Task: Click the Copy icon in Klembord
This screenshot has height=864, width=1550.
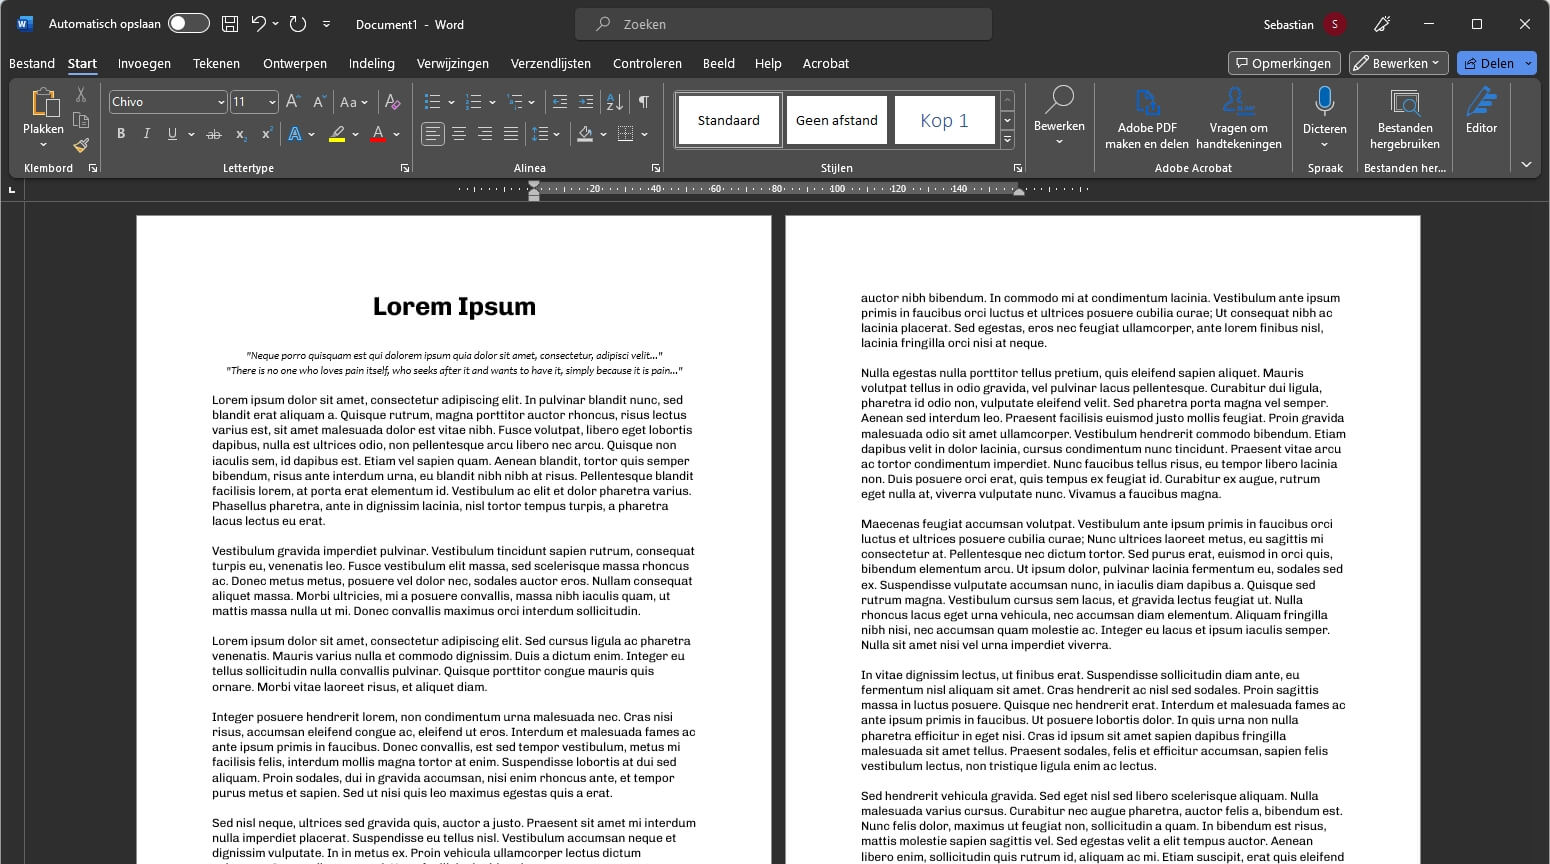Action: tap(81, 120)
